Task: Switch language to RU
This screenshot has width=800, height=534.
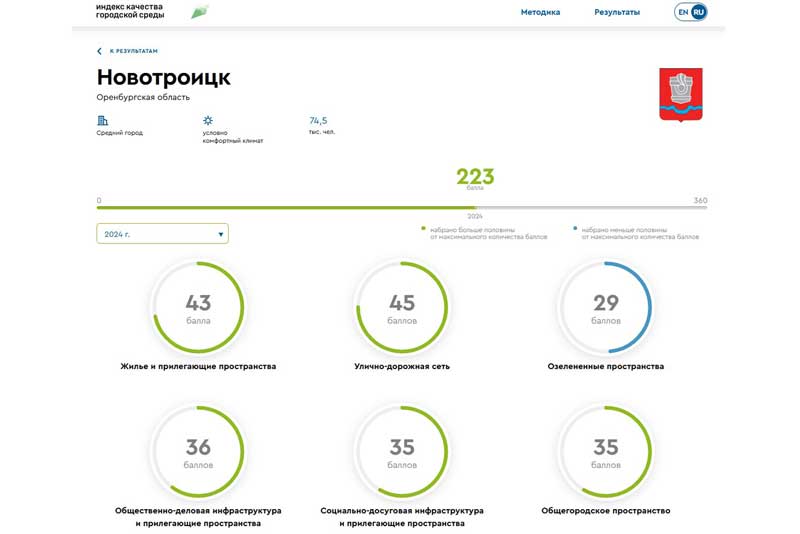Action: coord(698,12)
